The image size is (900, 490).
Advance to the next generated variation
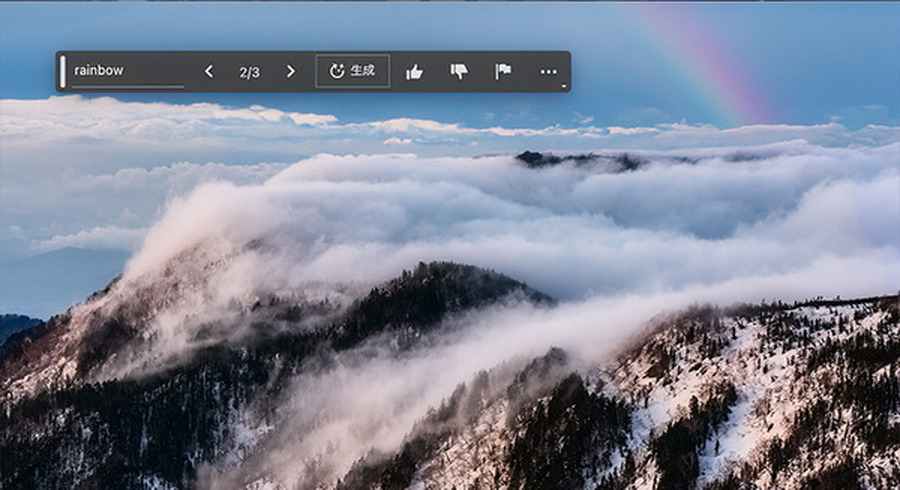[291, 71]
